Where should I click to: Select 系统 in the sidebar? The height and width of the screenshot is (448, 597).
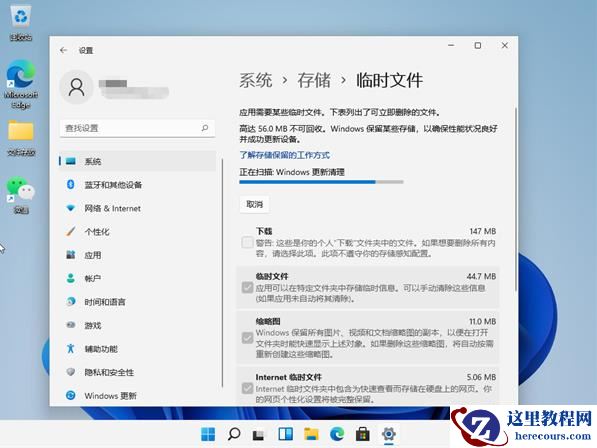pyautogui.click(x=137, y=161)
